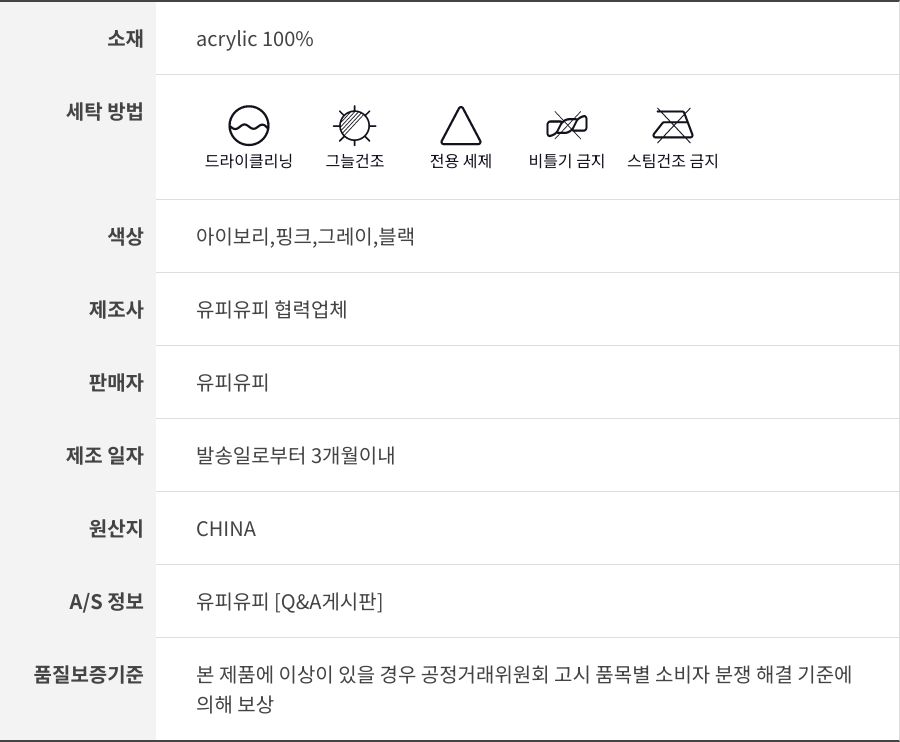This screenshot has width=900, height=742.
Task: Click the 소재 row label
Action: (125, 39)
